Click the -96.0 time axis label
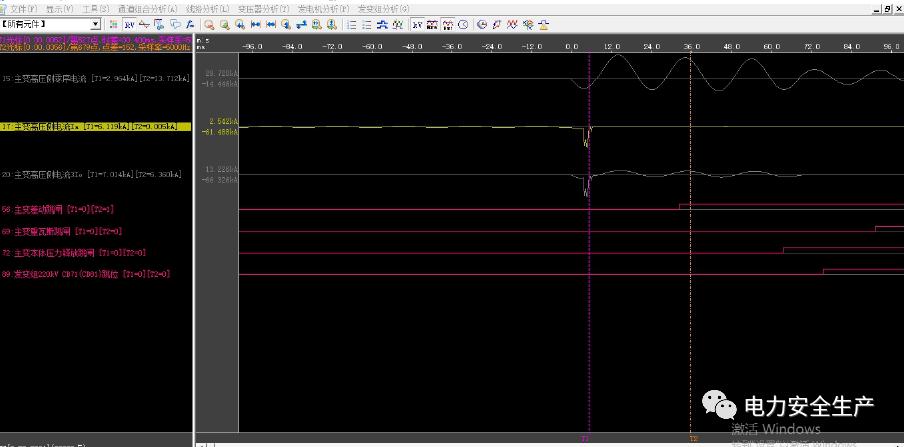Screen dimensions: 905x447 (x=252, y=46)
